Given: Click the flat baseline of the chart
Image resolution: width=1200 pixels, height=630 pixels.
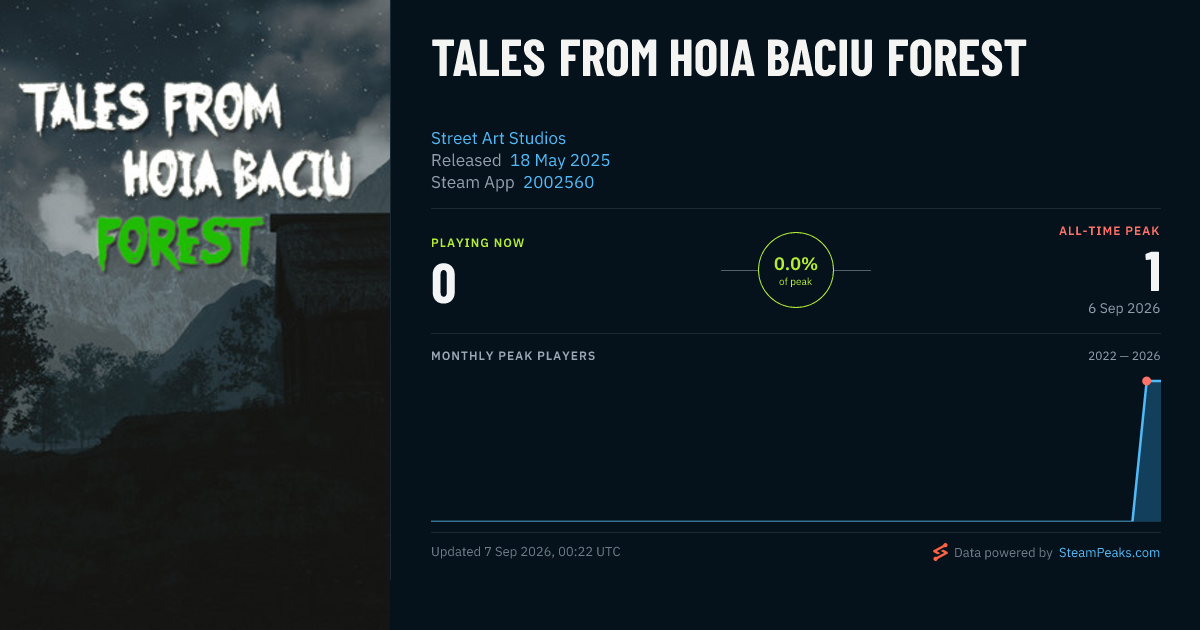Looking at the screenshot, I should coord(780,520).
